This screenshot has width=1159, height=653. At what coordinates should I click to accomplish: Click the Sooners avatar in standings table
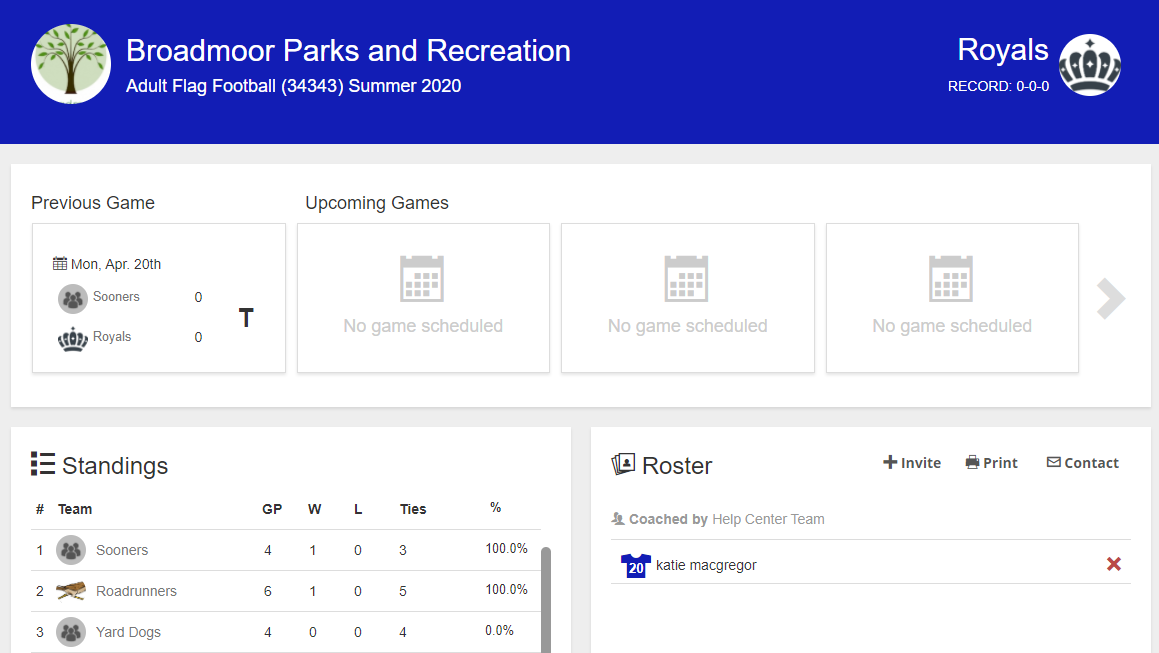(x=71, y=550)
